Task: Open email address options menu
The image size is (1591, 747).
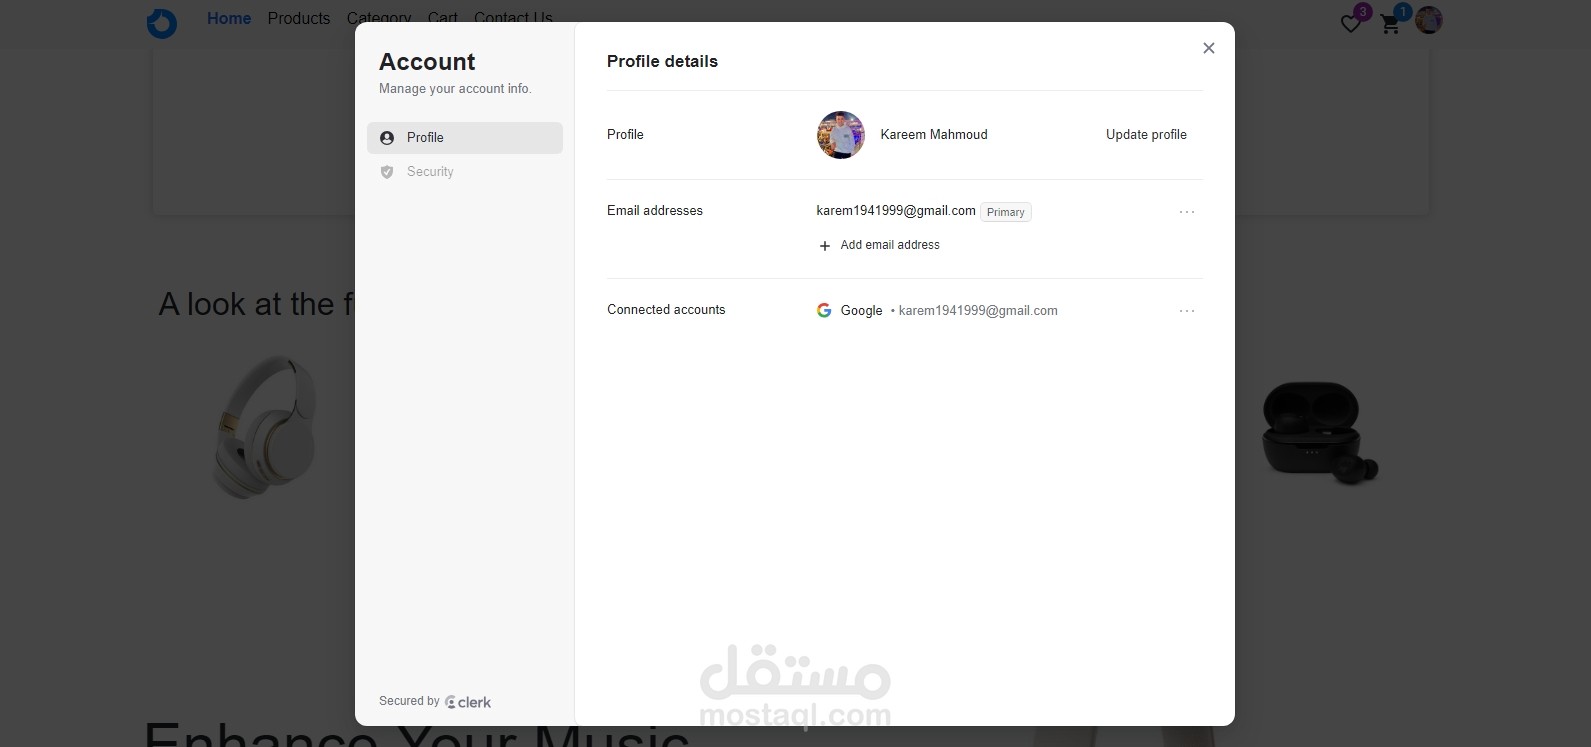Action: click(x=1186, y=212)
